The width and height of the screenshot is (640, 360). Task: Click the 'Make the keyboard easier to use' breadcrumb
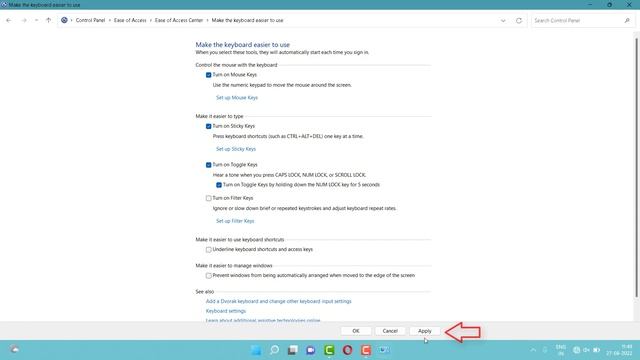click(x=247, y=20)
